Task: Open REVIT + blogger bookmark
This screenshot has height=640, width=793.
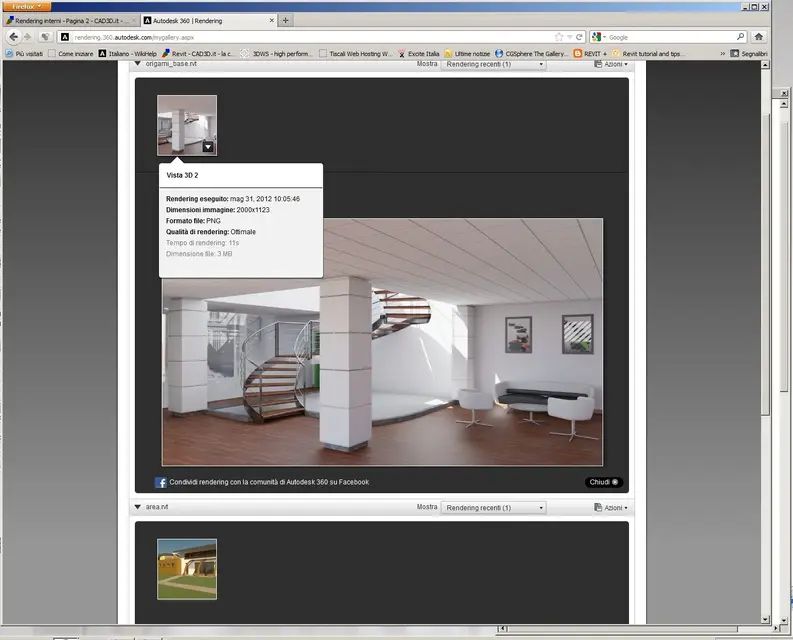Action: [x=590, y=54]
